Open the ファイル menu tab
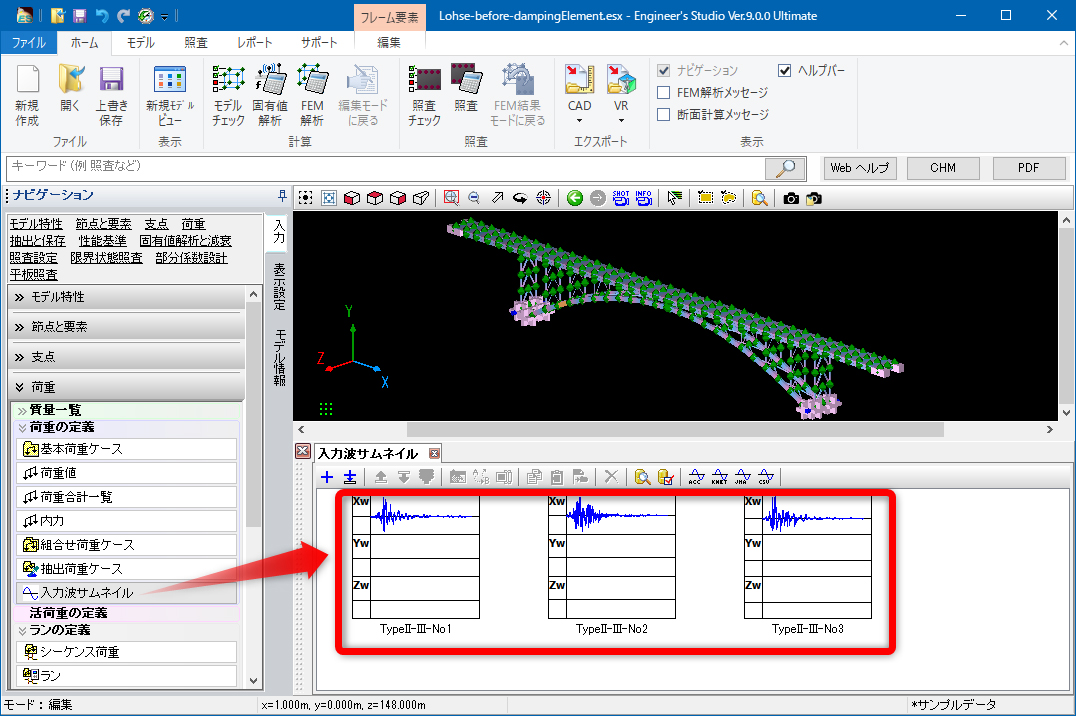The width and height of the screenshot is (1076, 716). coord(29,43)
